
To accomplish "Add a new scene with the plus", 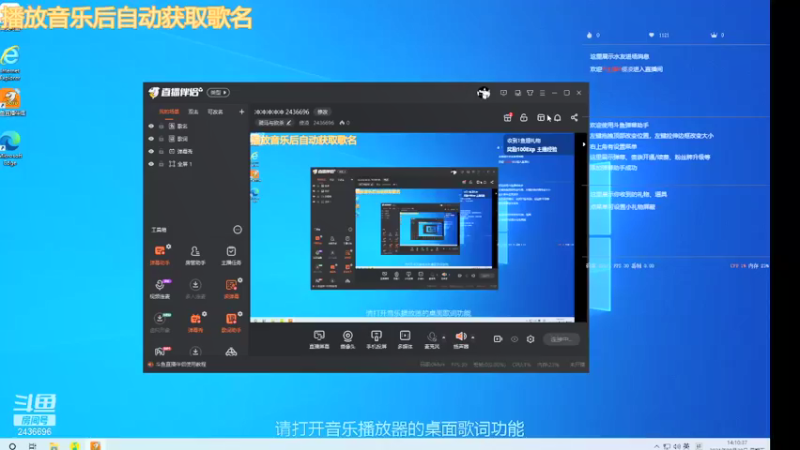I will 241,112.
